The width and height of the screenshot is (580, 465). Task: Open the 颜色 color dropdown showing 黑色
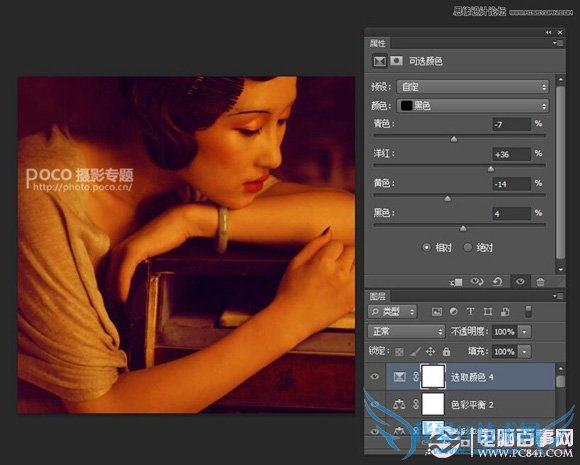pos(473,106)
